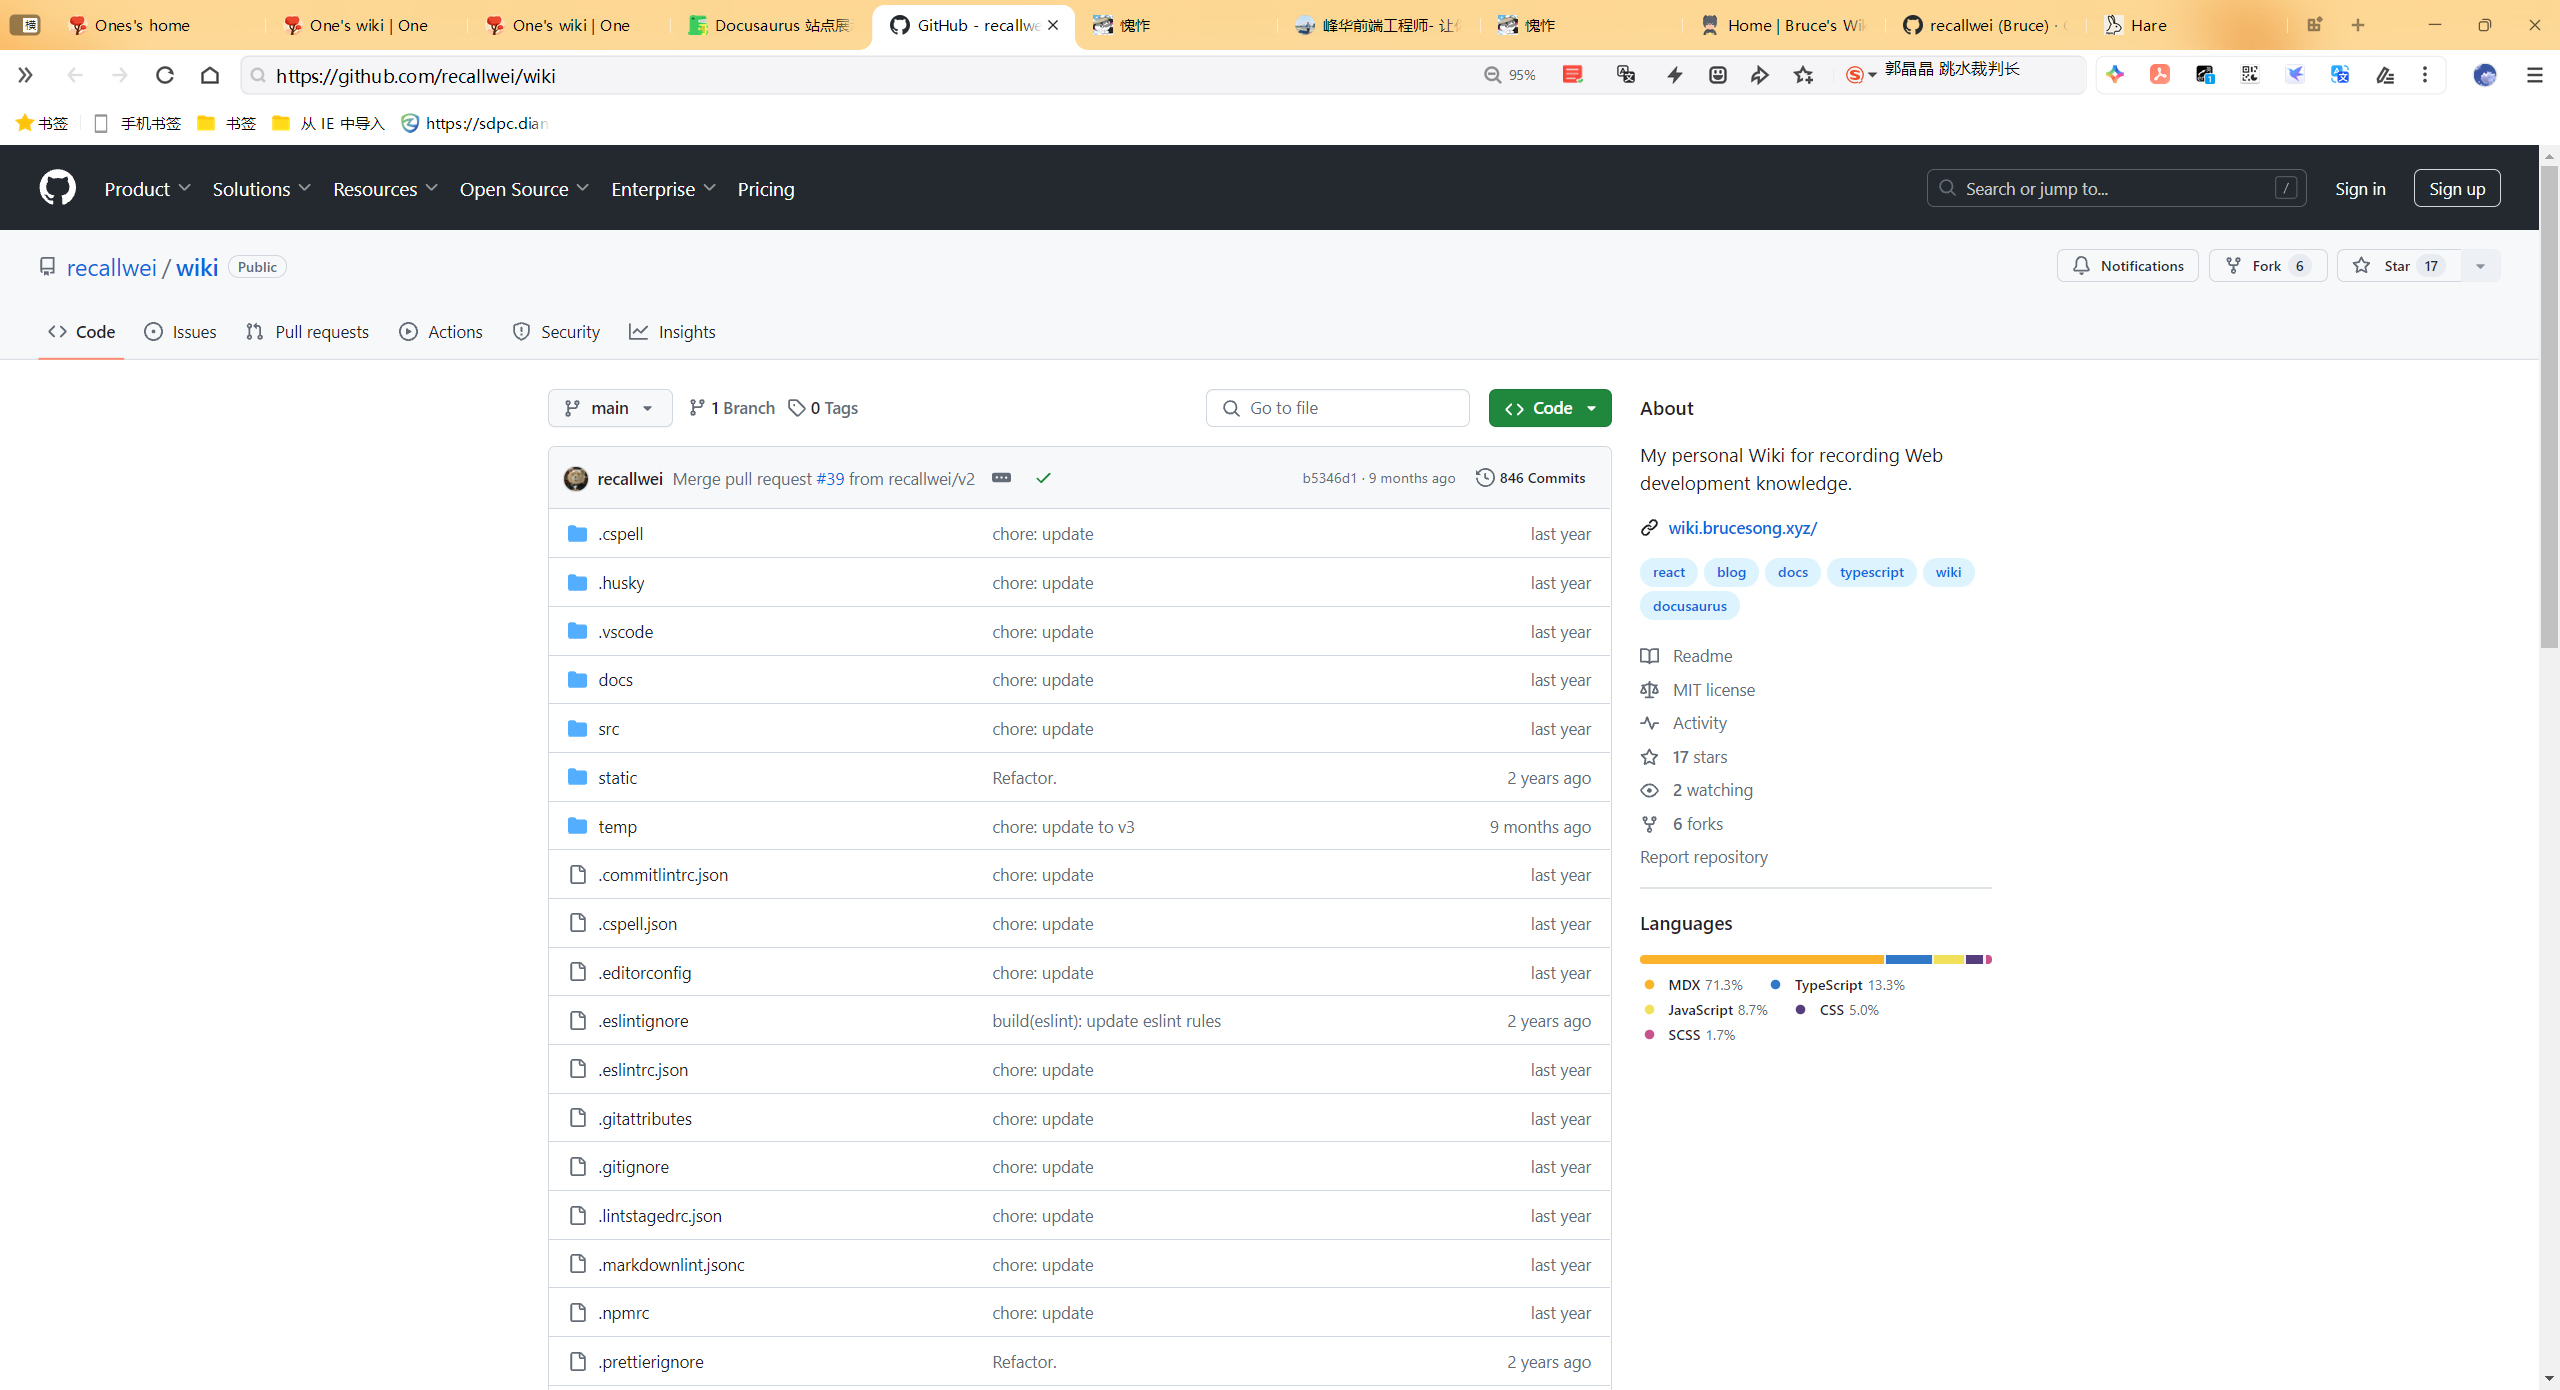Image resolution: width=2560 pixels, height=1390 pixels.
Task: Open star lists dropdown arrow
Action: coord(2480,266)
